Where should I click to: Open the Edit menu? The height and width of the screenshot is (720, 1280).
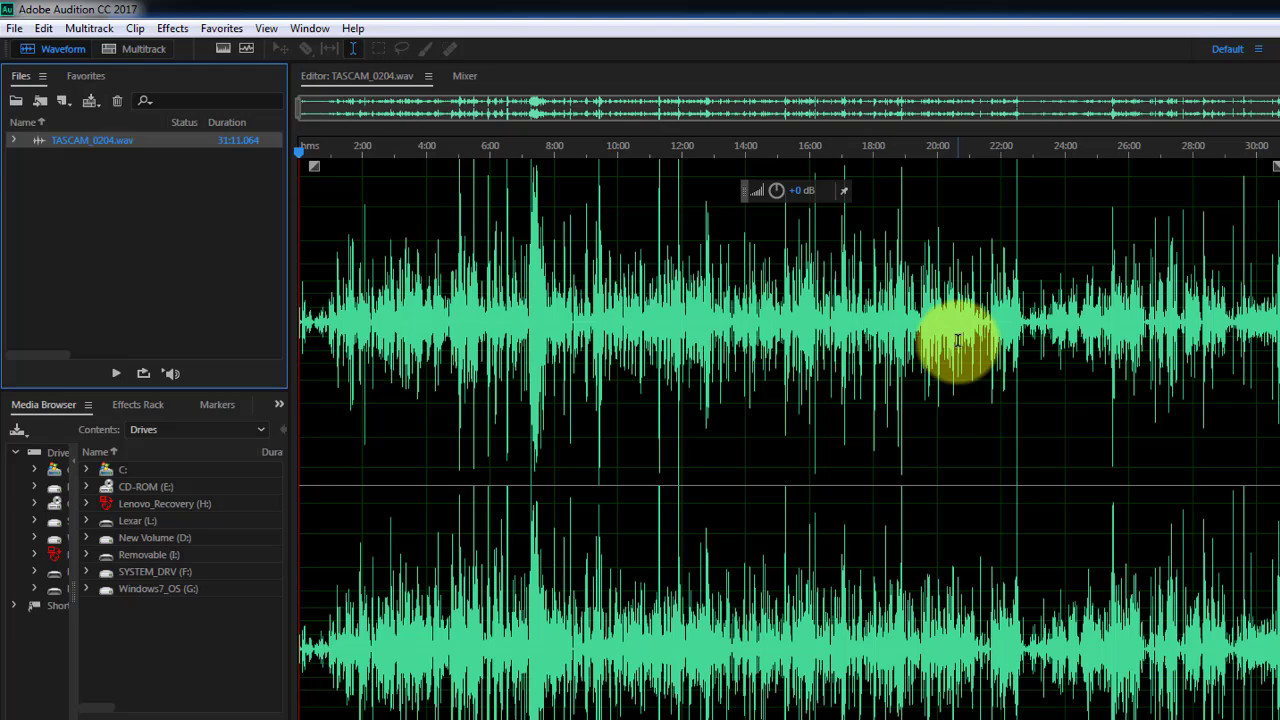[x=44, y=29]
